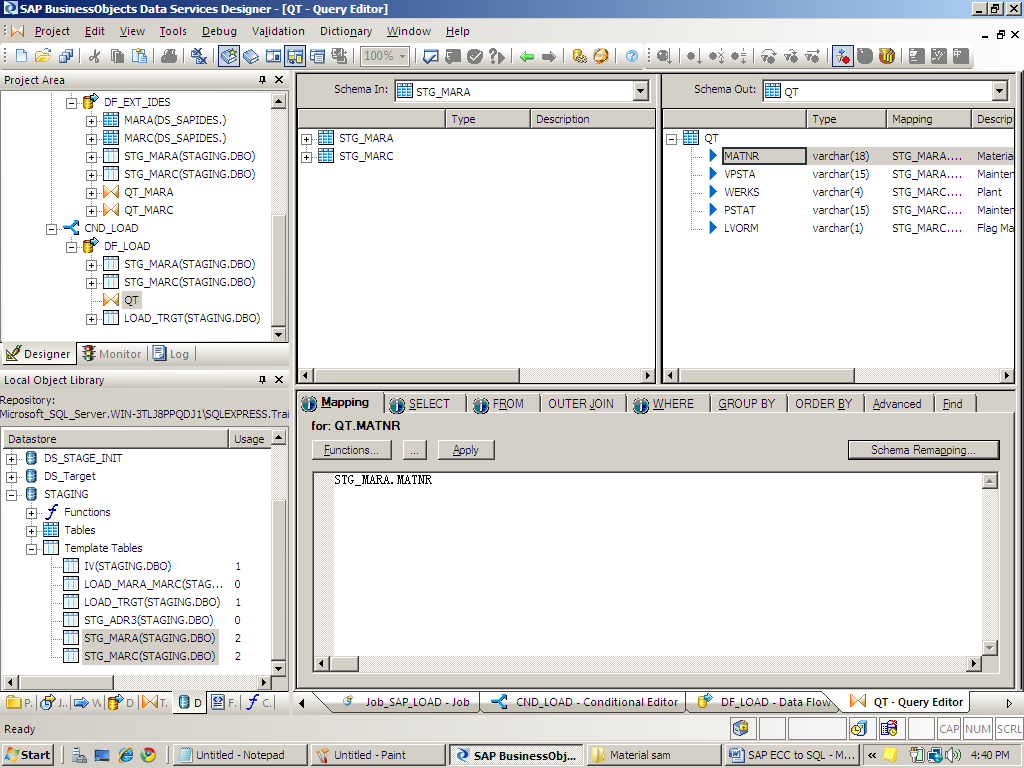Screen dimensions: 1024x768
Task: Collapse the Template Tables node
Action: 31,549
